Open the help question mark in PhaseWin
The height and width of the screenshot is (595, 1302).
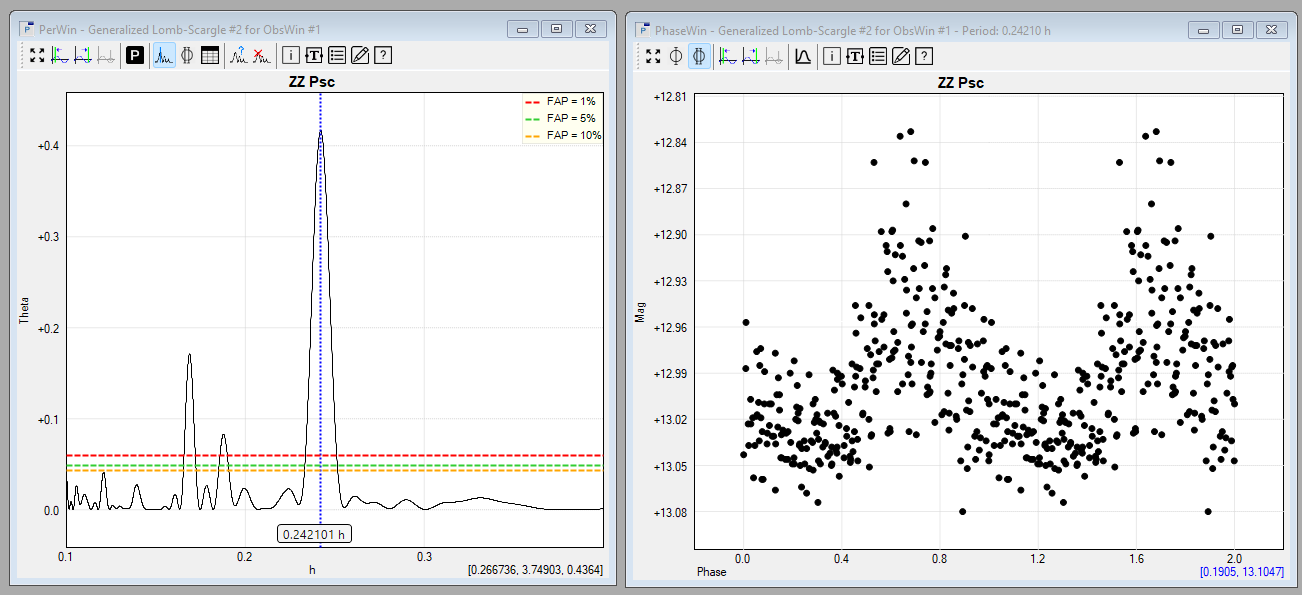click(924, 56)
